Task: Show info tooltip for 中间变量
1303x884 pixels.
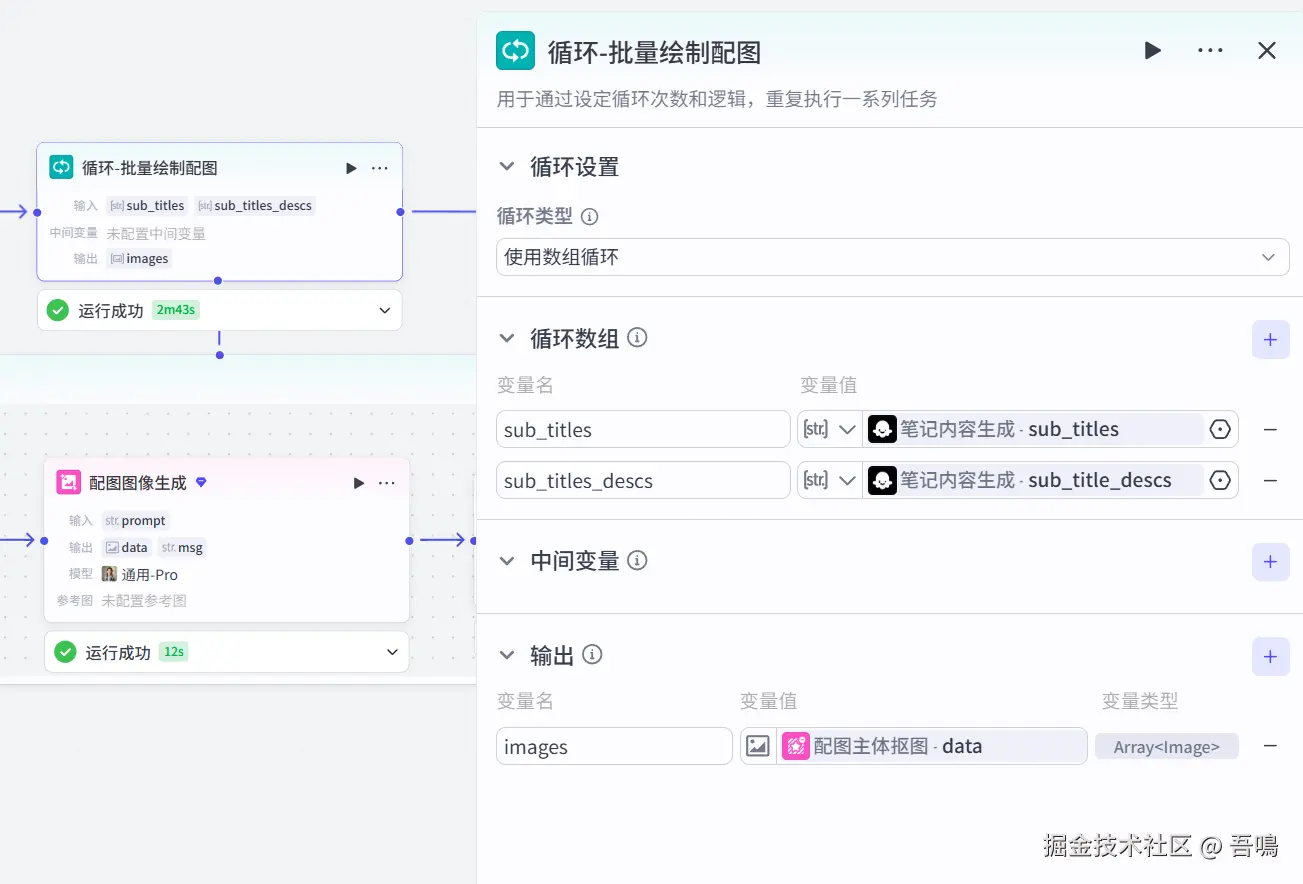Action: [x=637, y=561]
